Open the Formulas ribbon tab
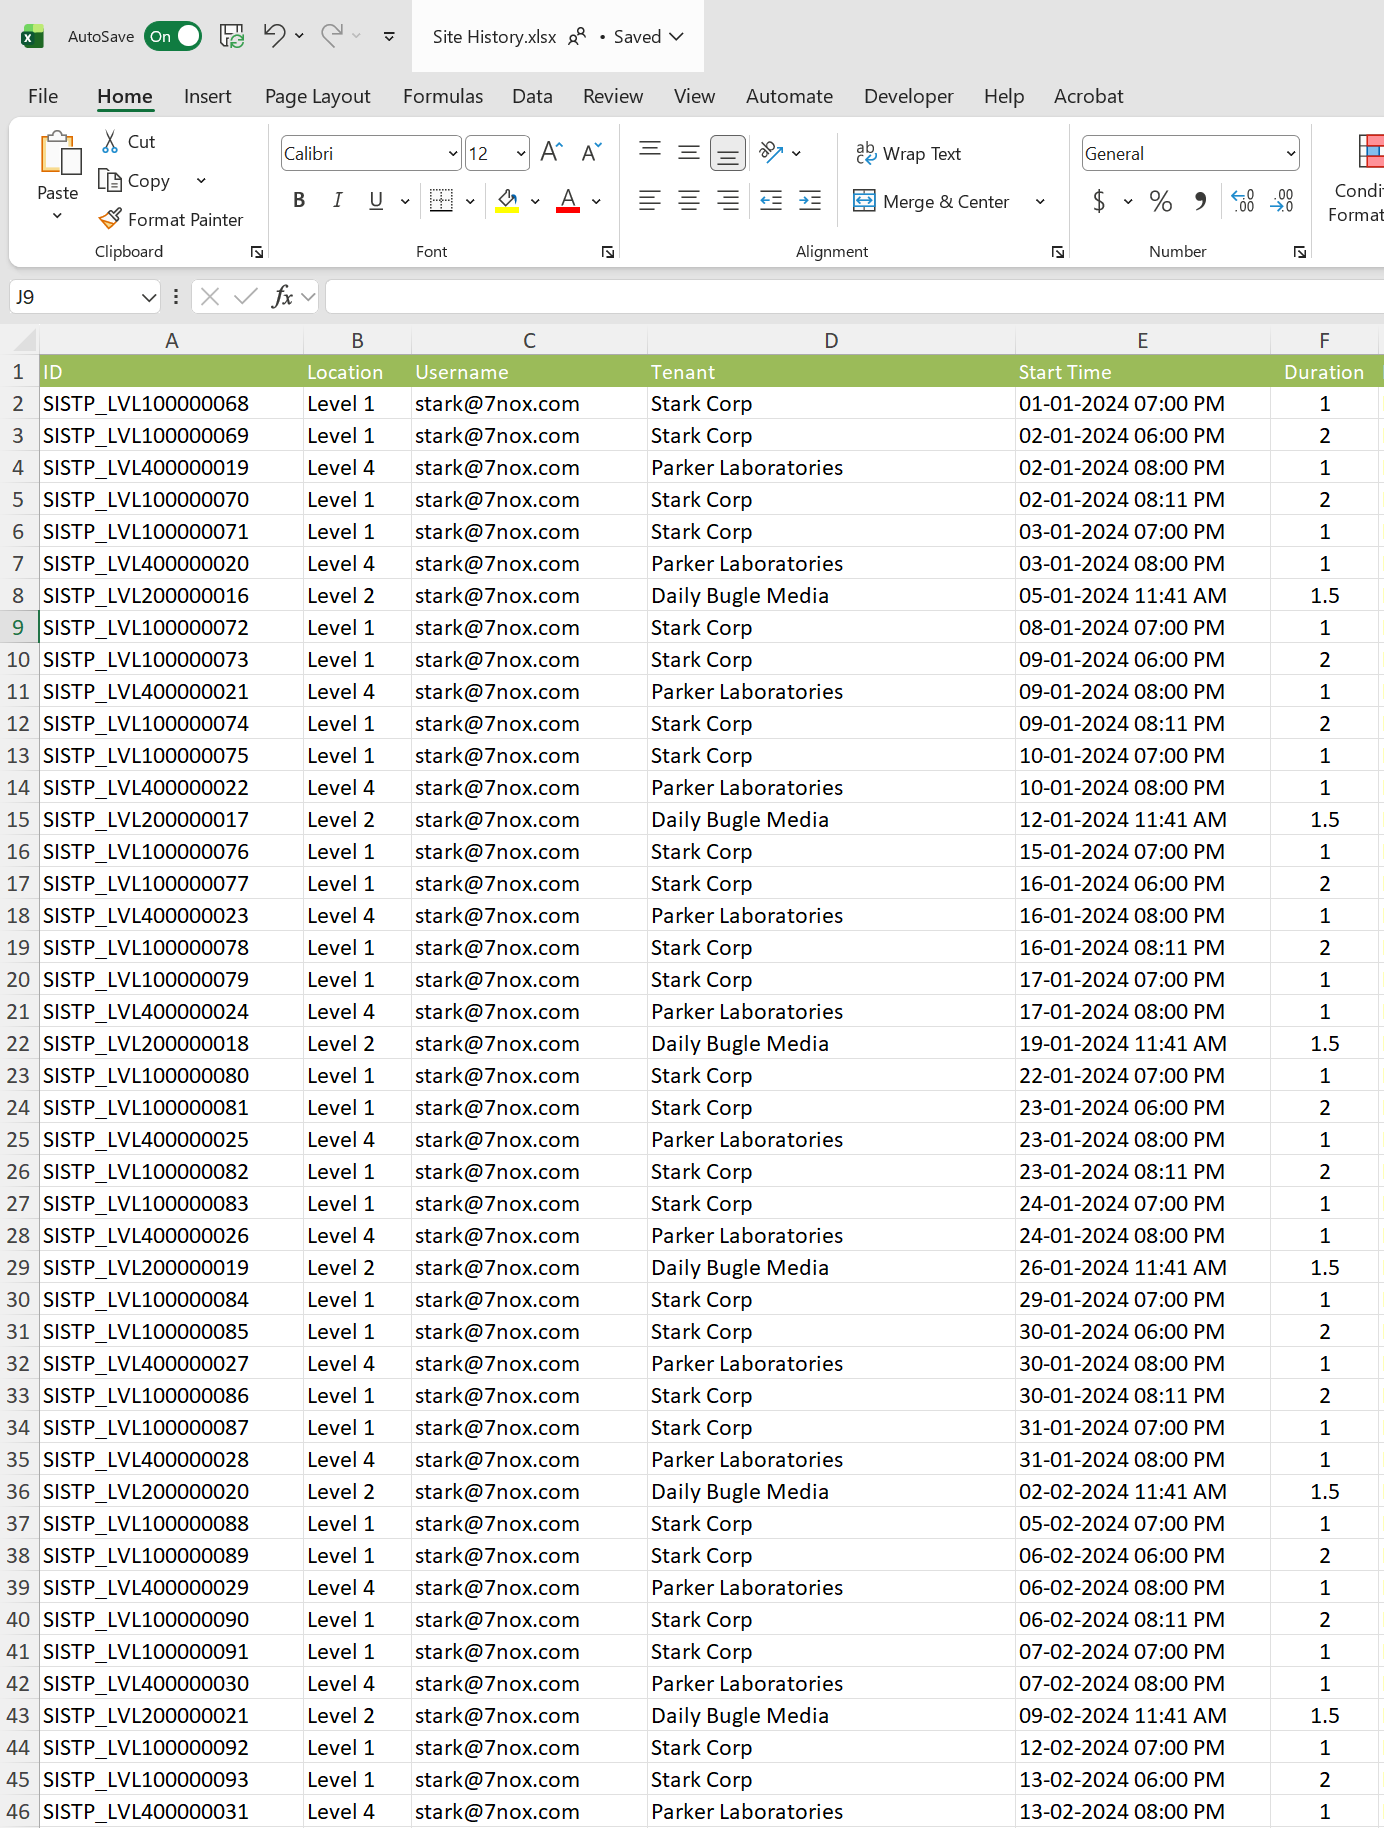Screen dimensions: 1384x1828 [442, 96]
